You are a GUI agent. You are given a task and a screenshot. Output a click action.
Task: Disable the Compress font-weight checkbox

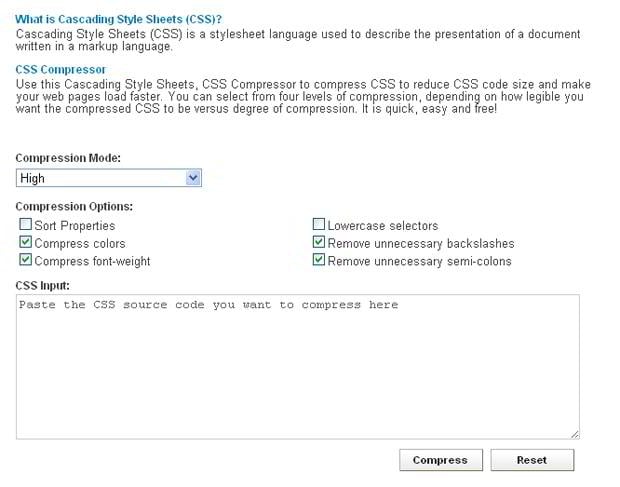click(x=26, y=261)
